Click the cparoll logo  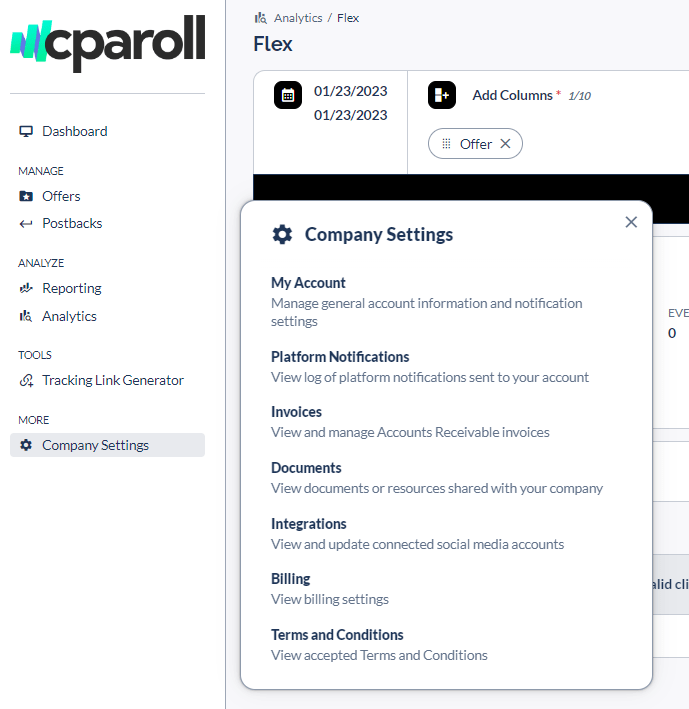[108, 43]
